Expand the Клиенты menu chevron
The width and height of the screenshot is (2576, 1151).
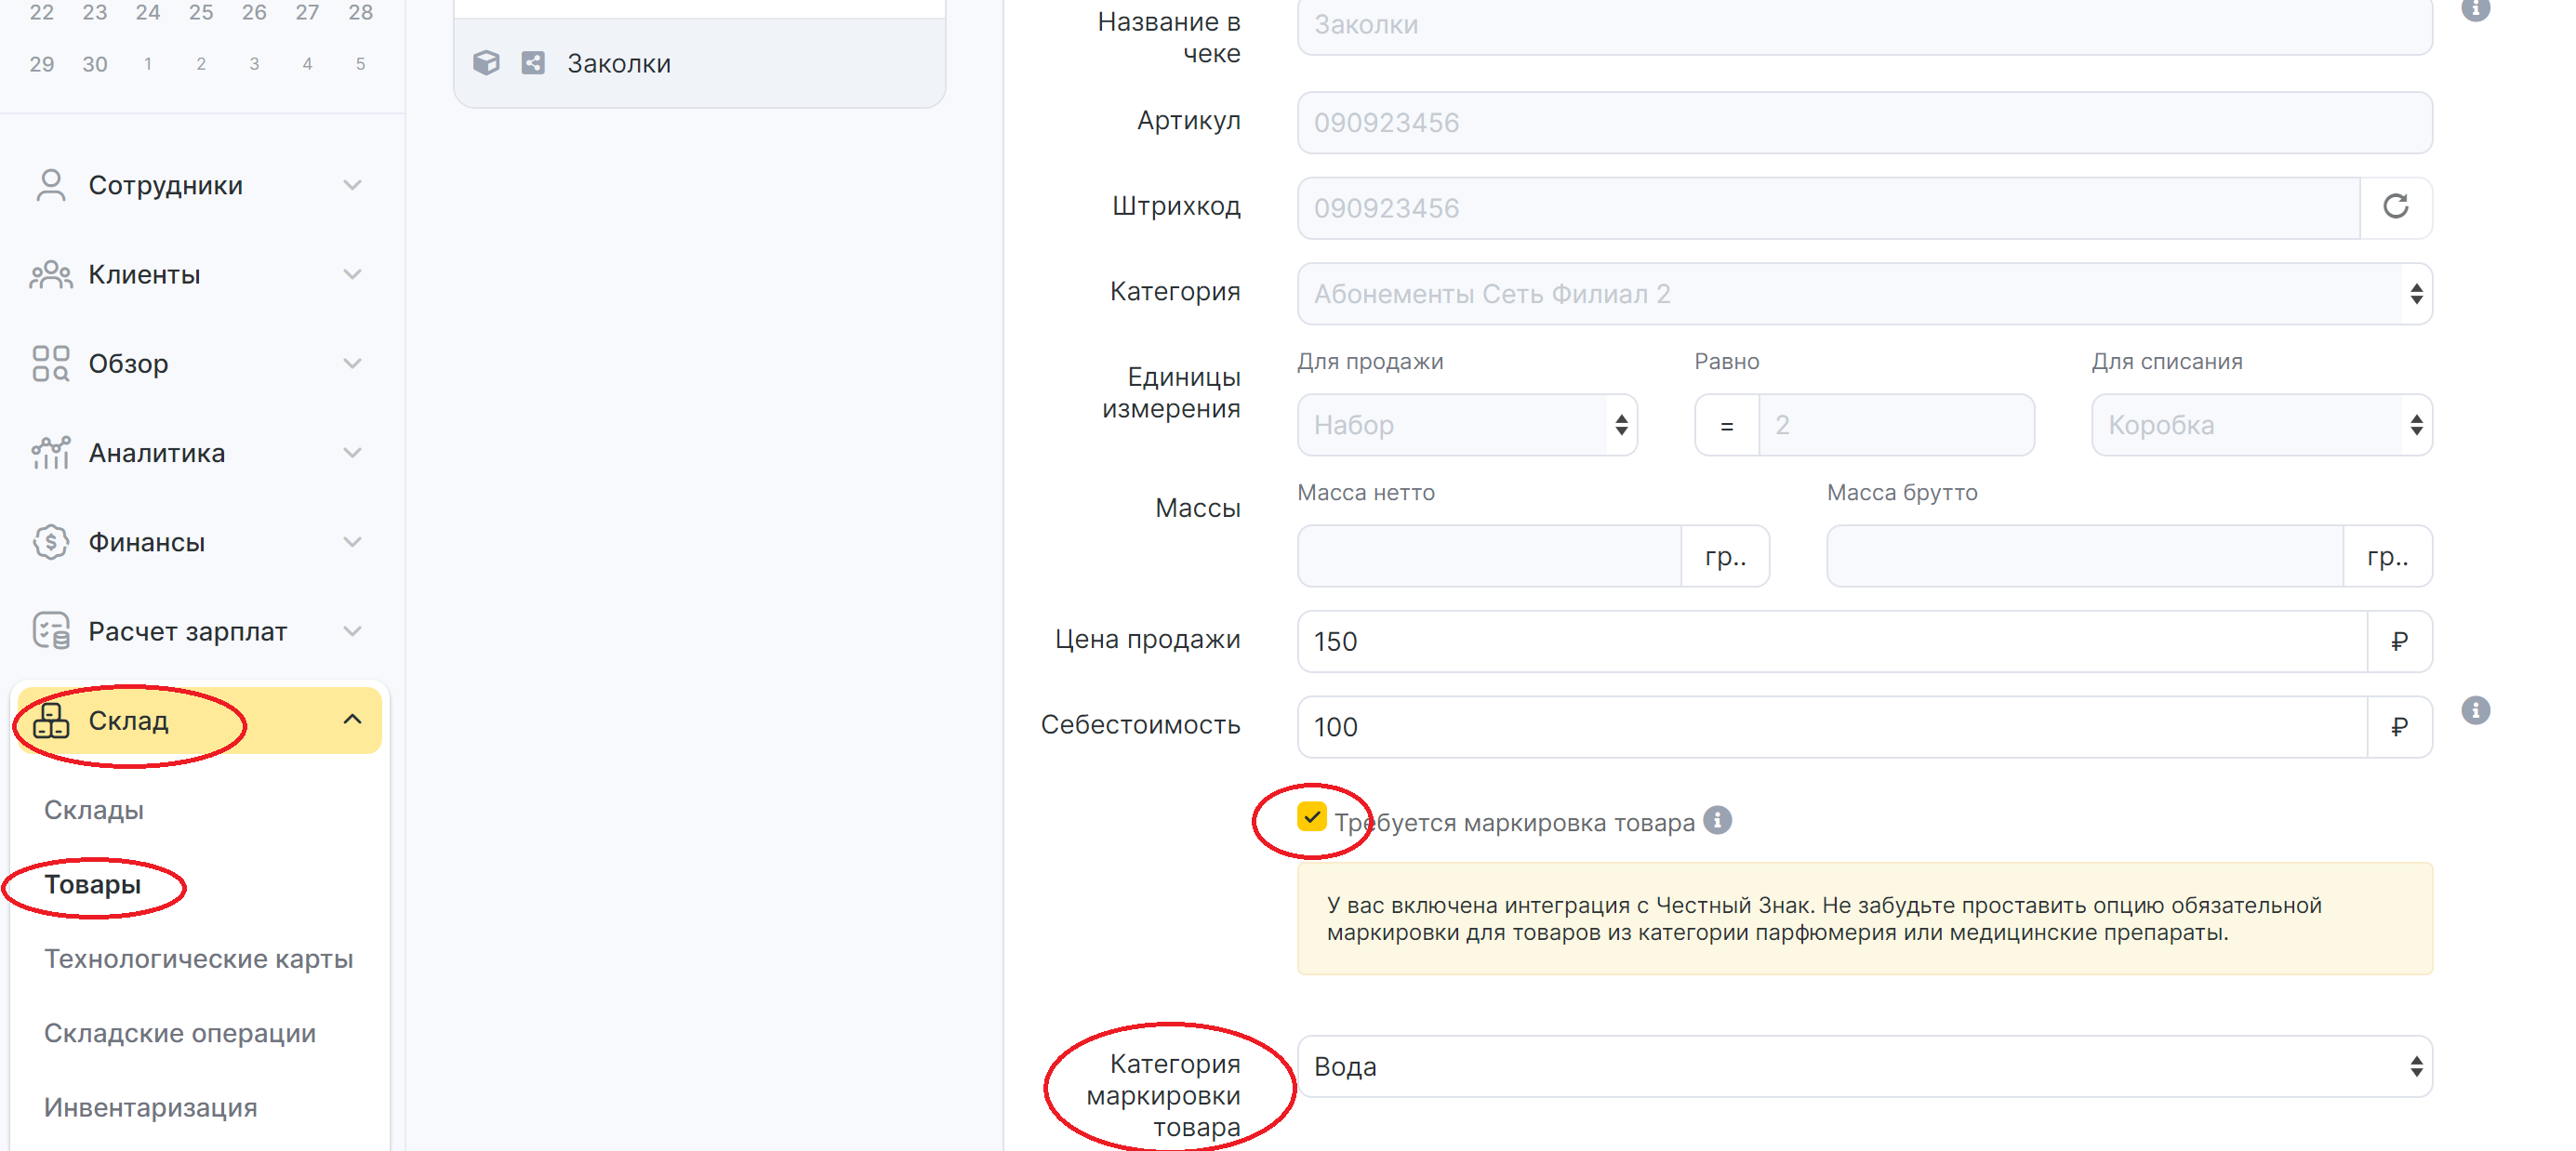[x=352, y=274]
